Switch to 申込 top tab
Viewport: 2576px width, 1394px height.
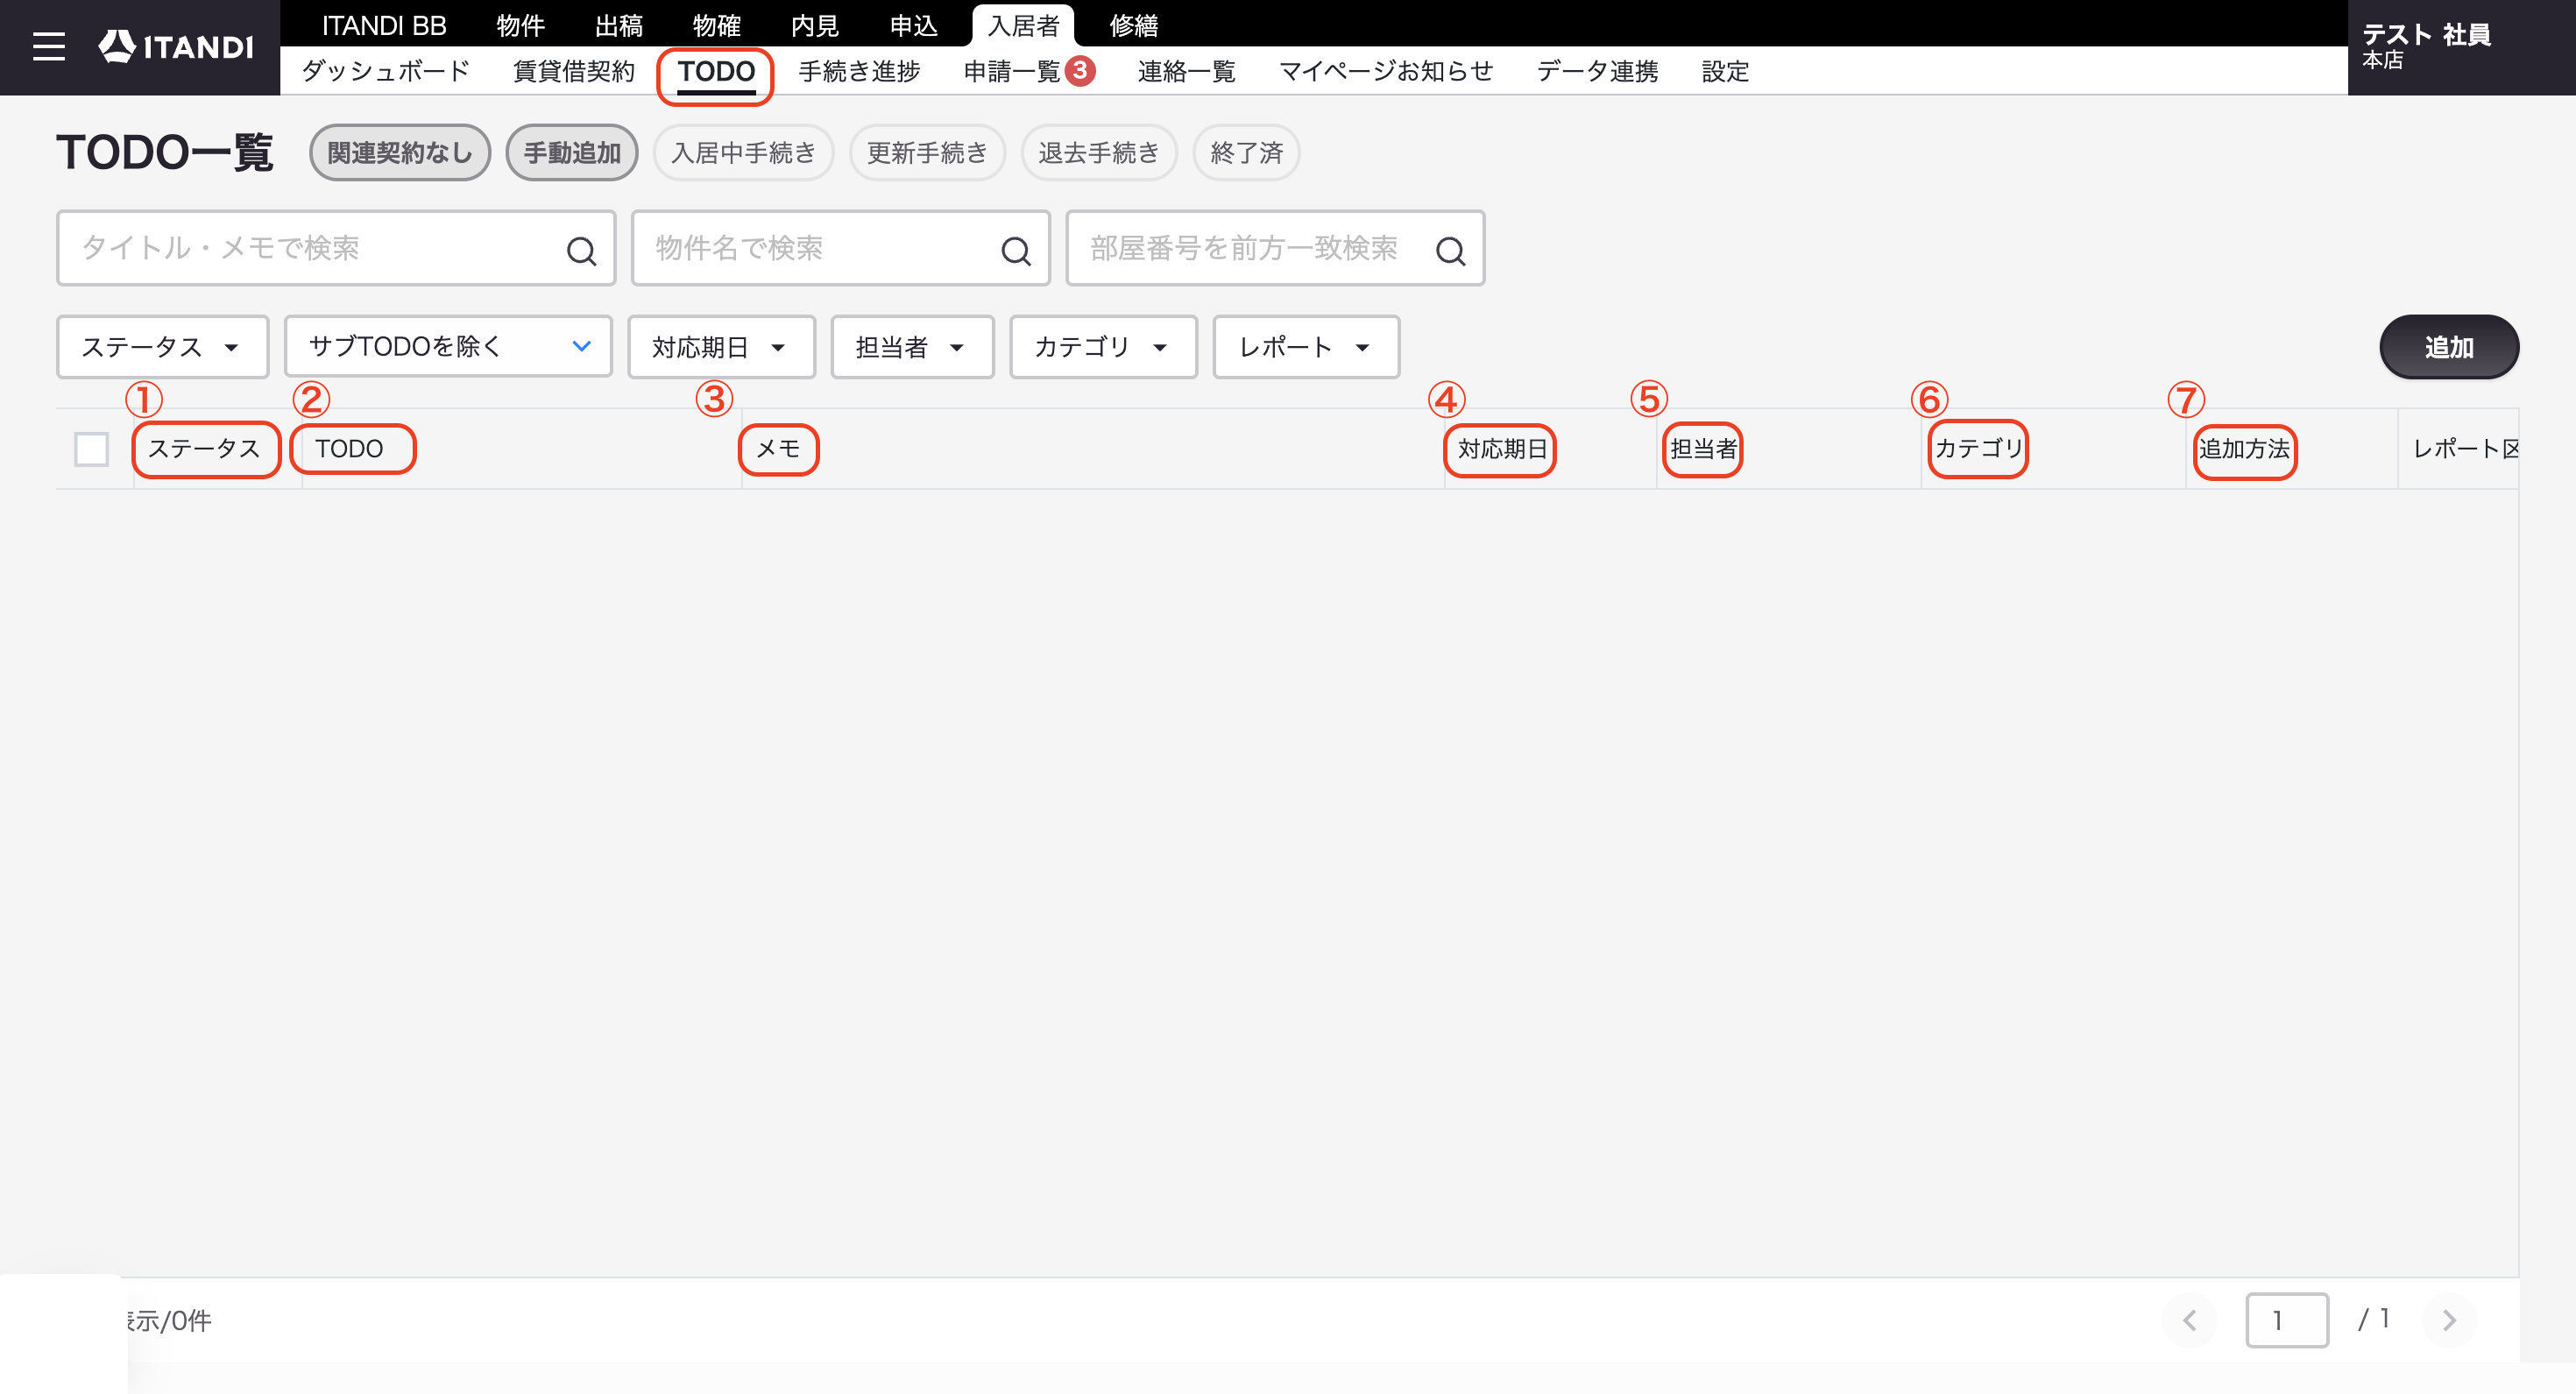[914, 25]
